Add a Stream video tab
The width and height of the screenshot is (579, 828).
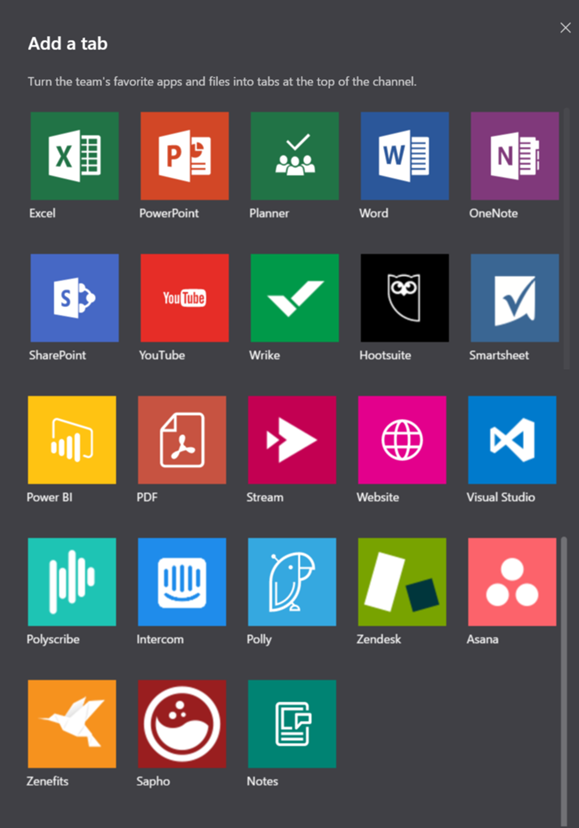click(292, 440)
